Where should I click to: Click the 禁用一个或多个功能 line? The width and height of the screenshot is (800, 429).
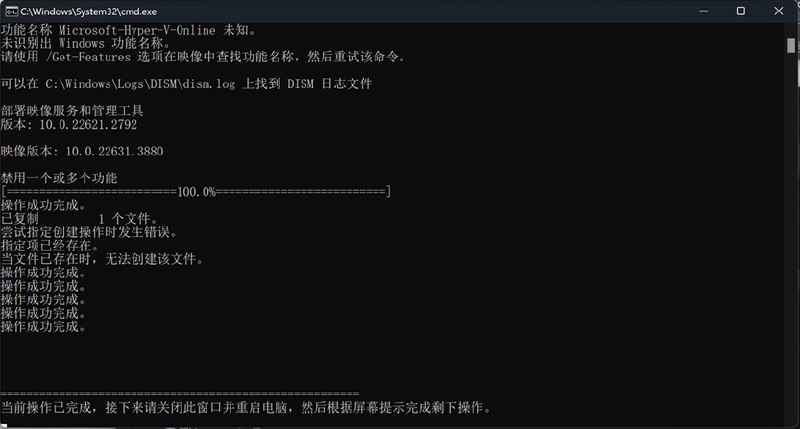pyautogui.click(x=59, y=178)
